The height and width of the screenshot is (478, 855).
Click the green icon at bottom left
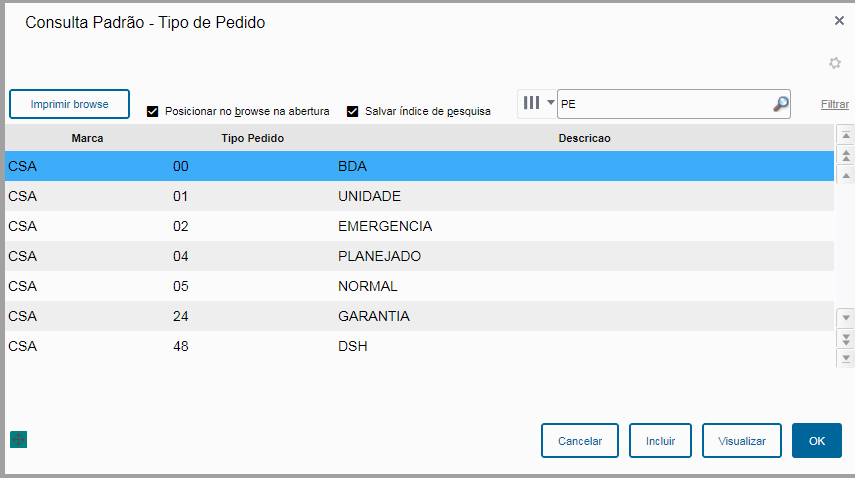coord(18,439)
